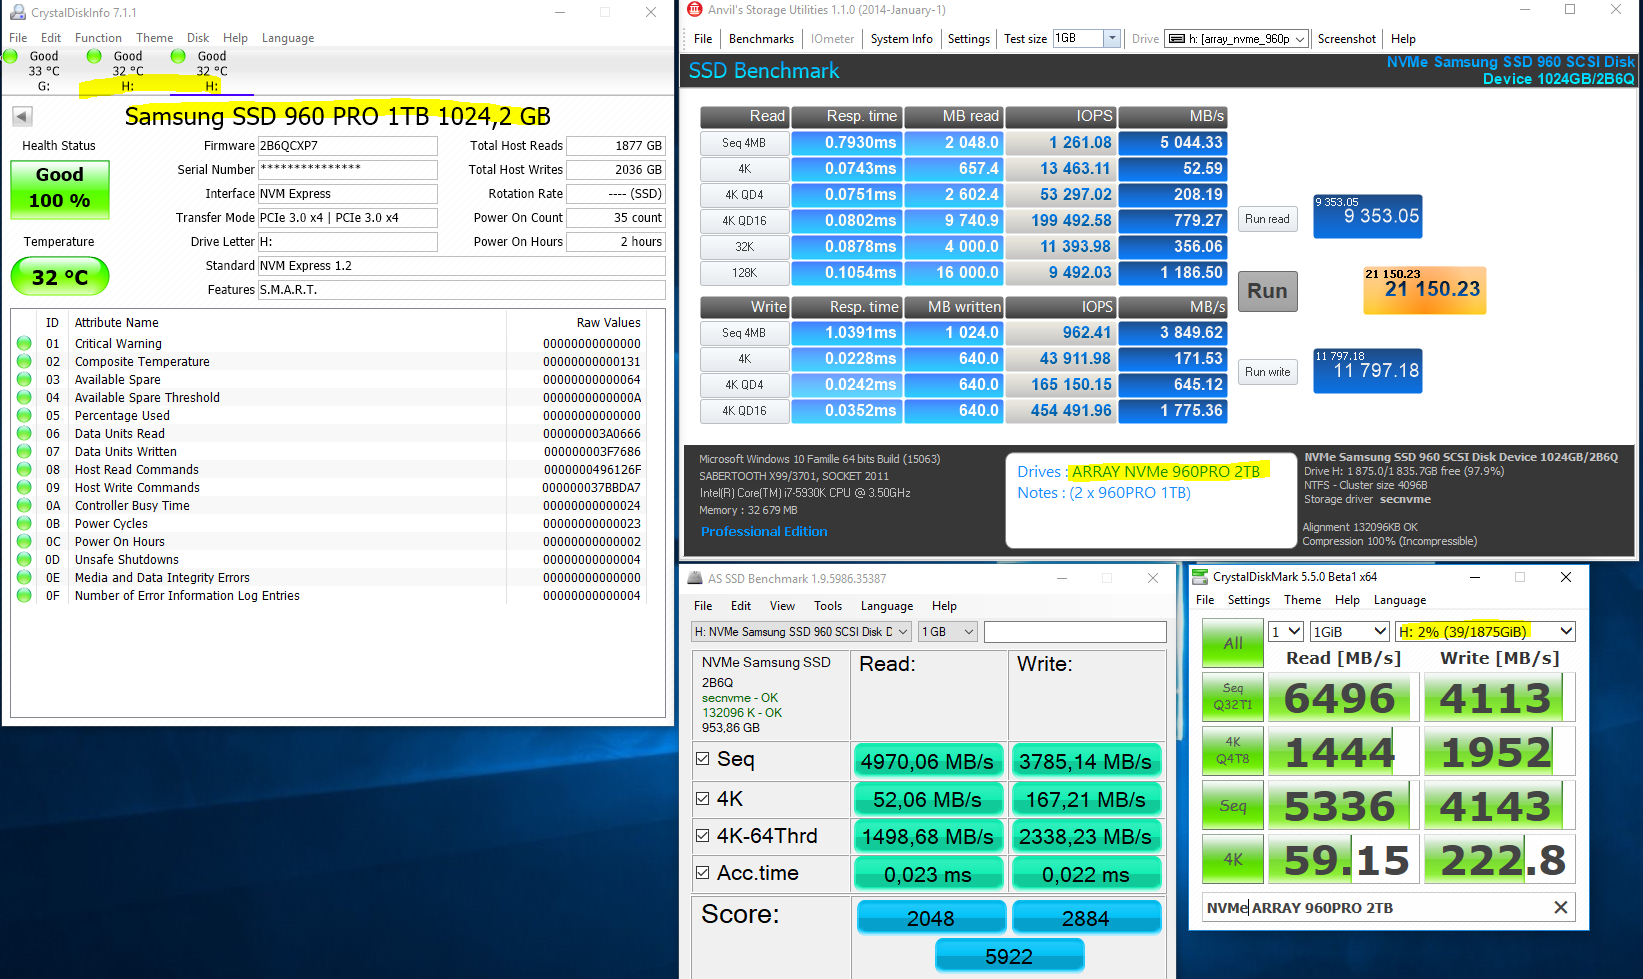
Task: Open System Info in Anvil menu bar
Action: [901, 39]
